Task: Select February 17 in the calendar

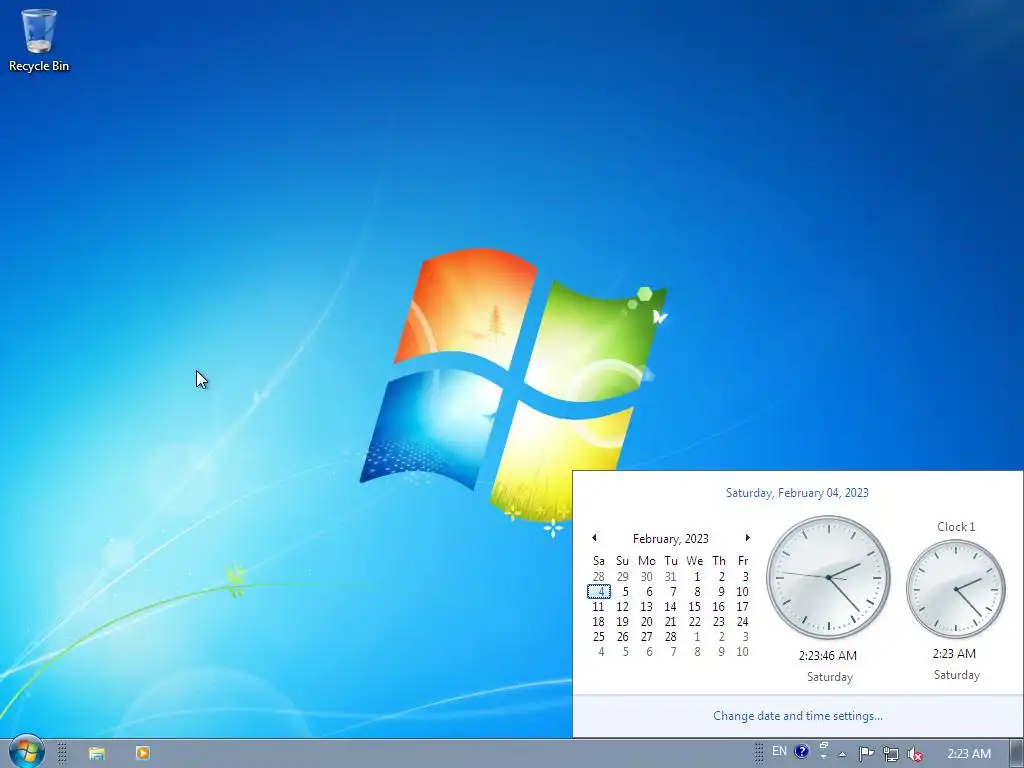Action: [x=742, y=607]
